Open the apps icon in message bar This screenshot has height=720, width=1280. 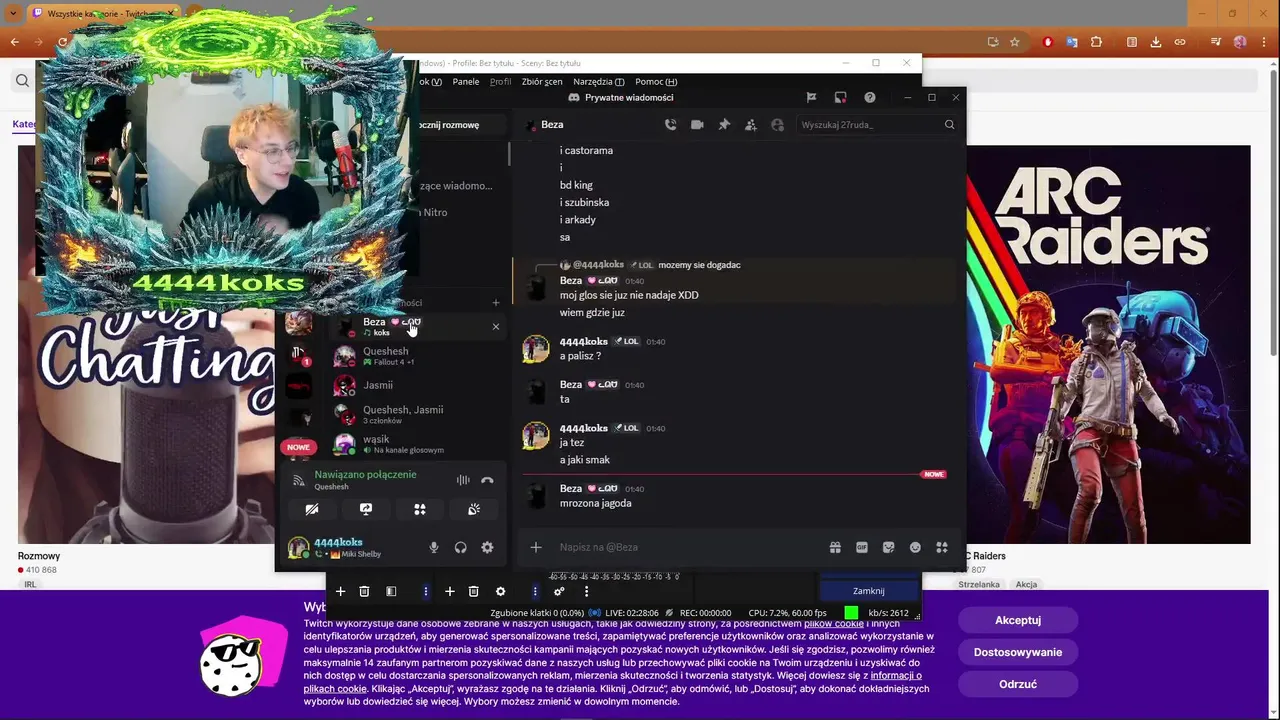point(941,547)
